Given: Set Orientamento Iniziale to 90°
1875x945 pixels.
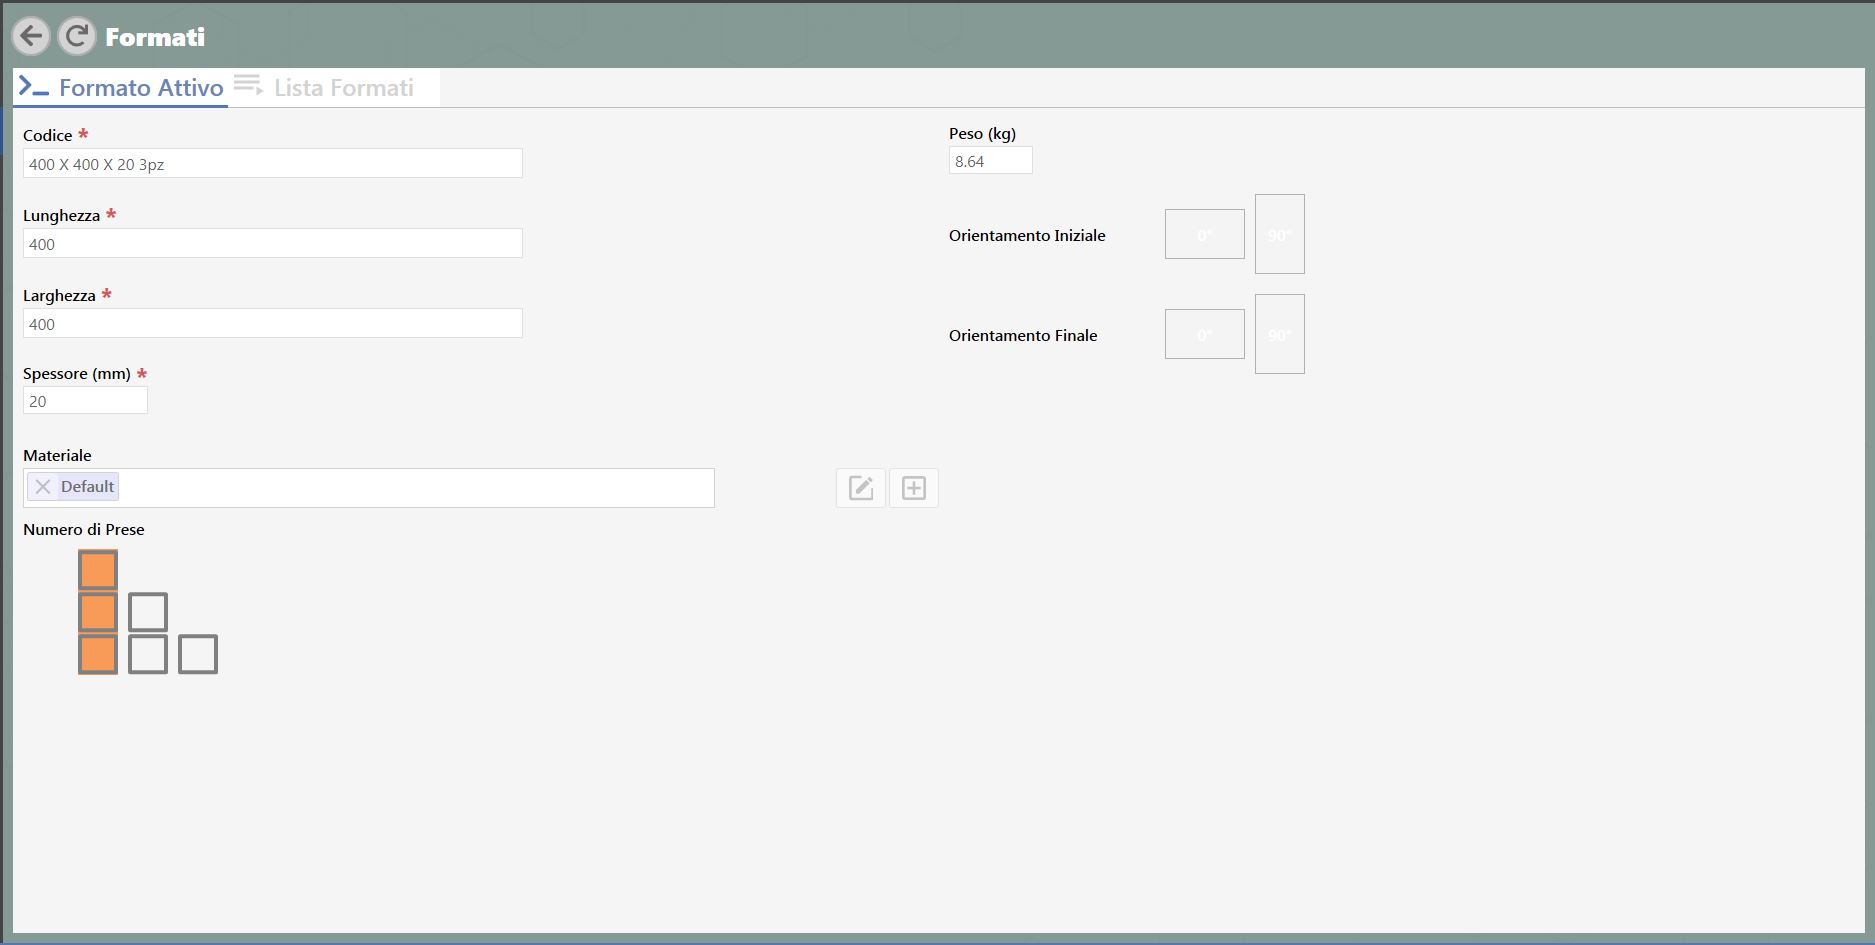Looking at the screenshot, I should pos(1279,235).
